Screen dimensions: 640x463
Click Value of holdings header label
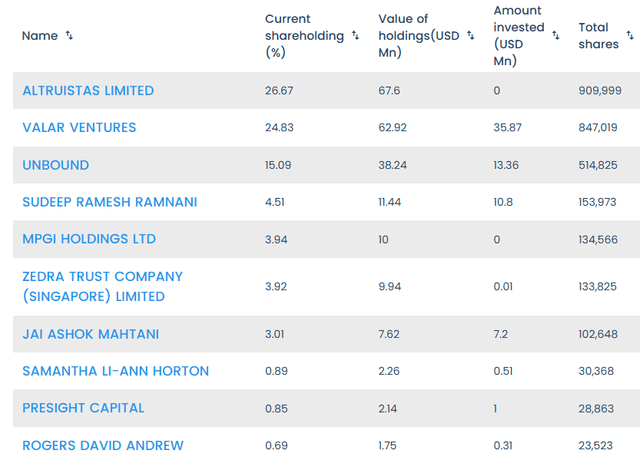pos(418,36)
